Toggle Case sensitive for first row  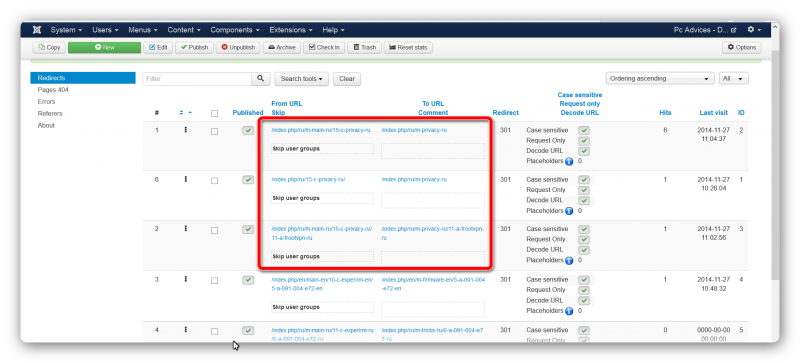(x=584, y=131)
